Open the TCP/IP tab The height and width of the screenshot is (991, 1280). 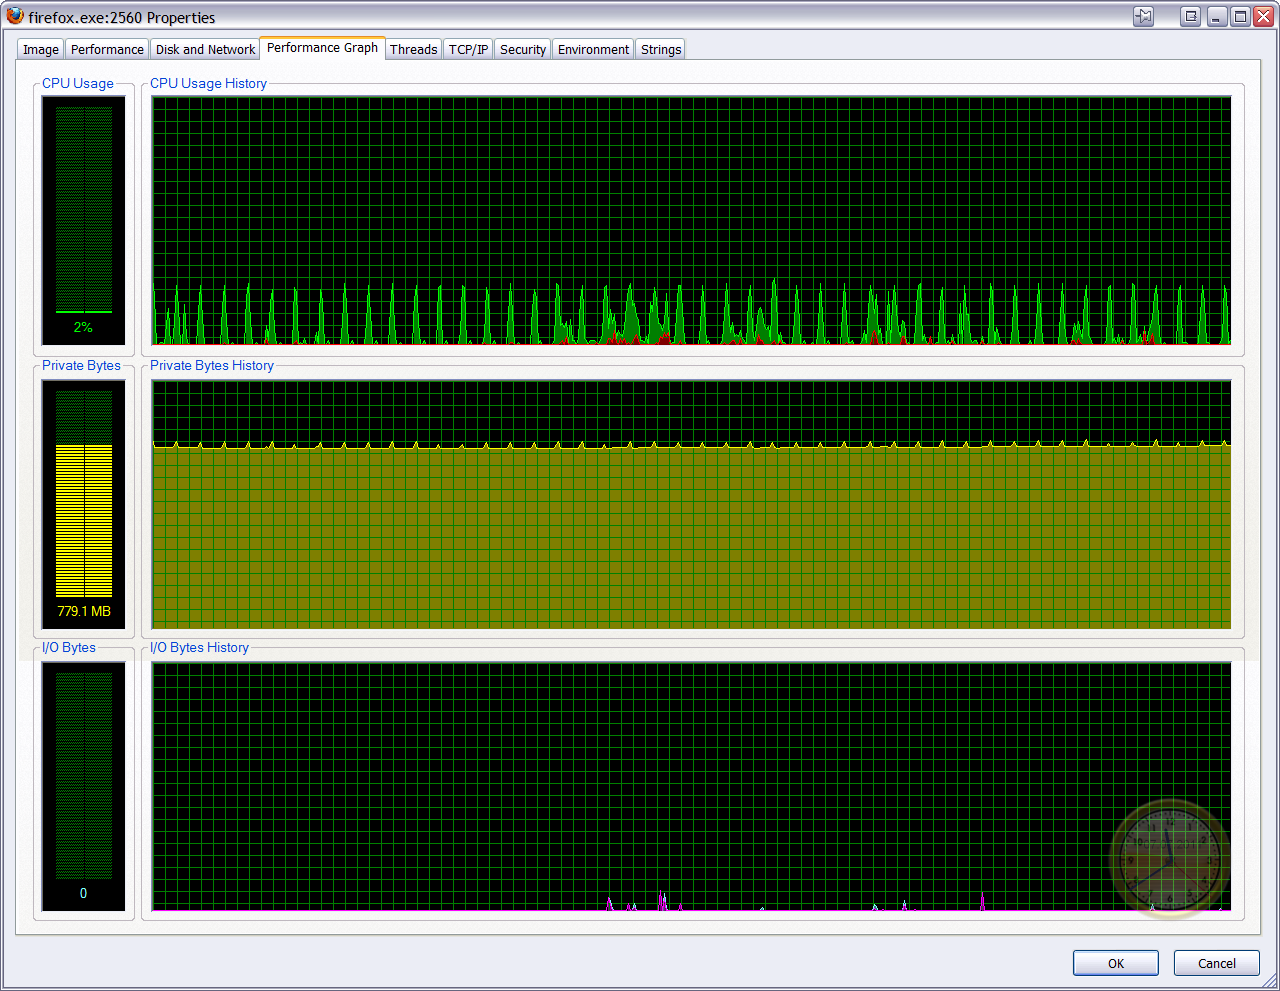468,49
